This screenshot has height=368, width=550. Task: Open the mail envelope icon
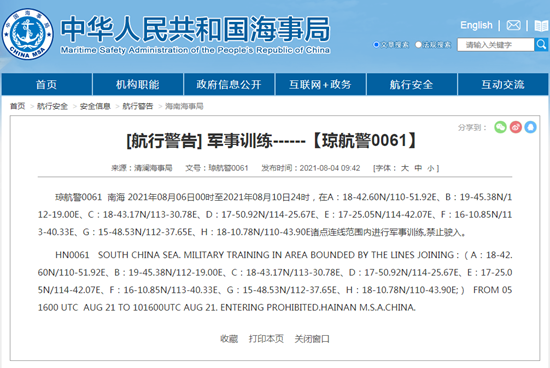(514, 25)
